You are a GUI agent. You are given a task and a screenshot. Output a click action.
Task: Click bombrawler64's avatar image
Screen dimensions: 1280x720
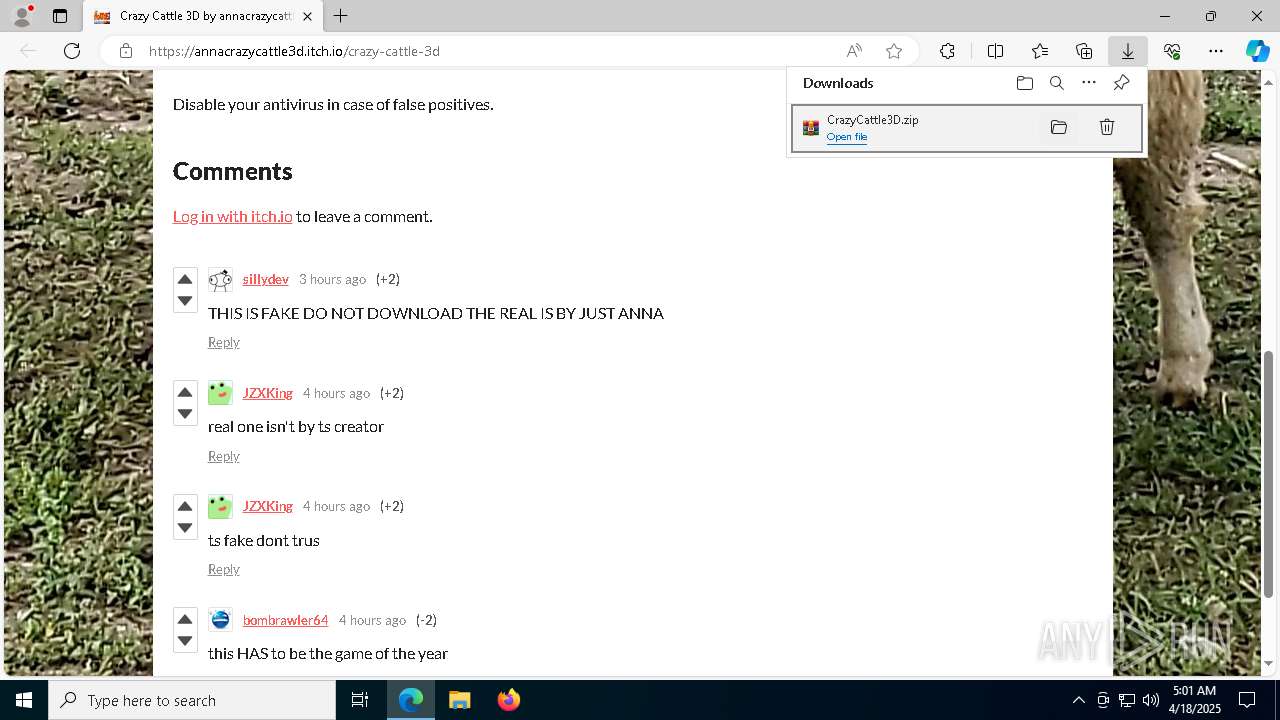click(220, 620)
